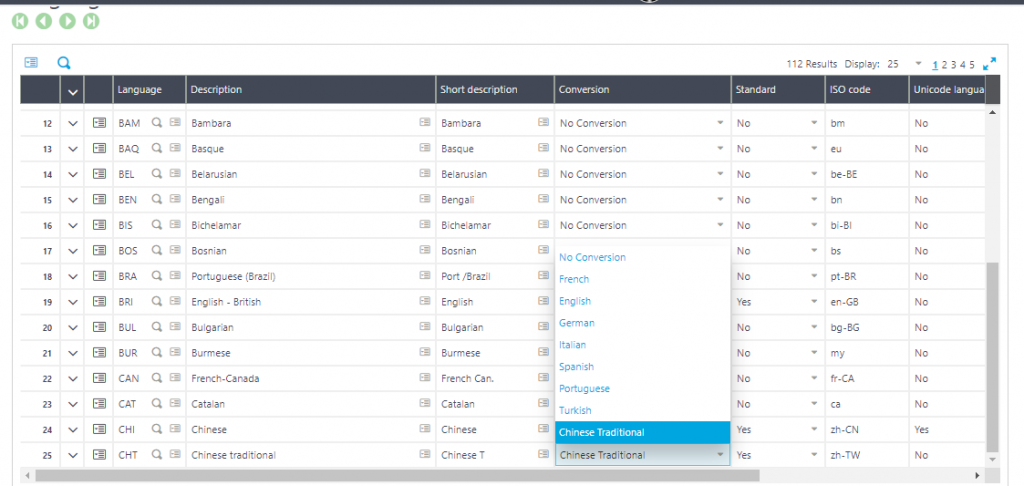Go to results page 4
Viewport: 1024px width, 486px height.
(x=963, y=64)
